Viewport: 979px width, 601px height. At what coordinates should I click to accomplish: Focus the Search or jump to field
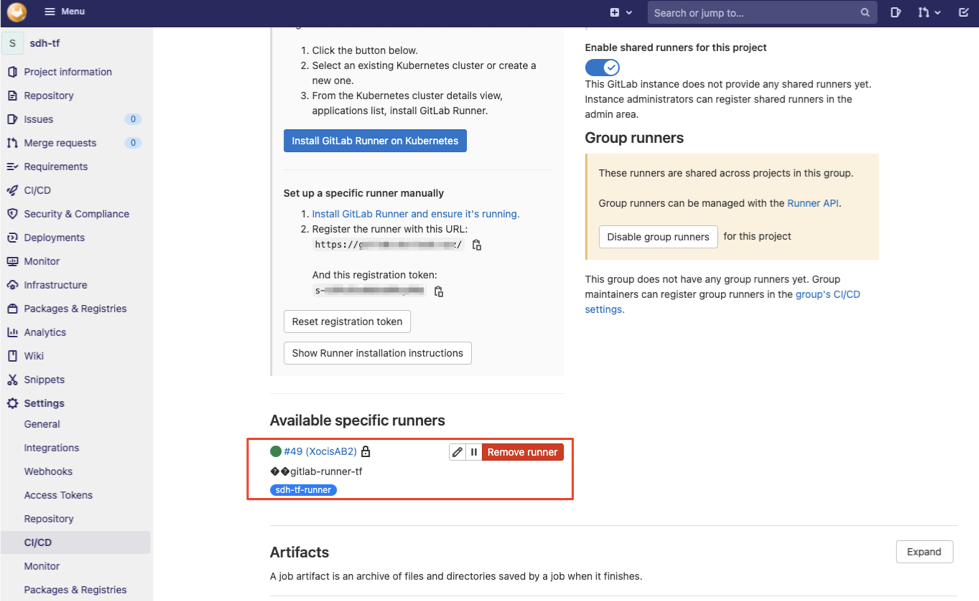click(762, 12)
